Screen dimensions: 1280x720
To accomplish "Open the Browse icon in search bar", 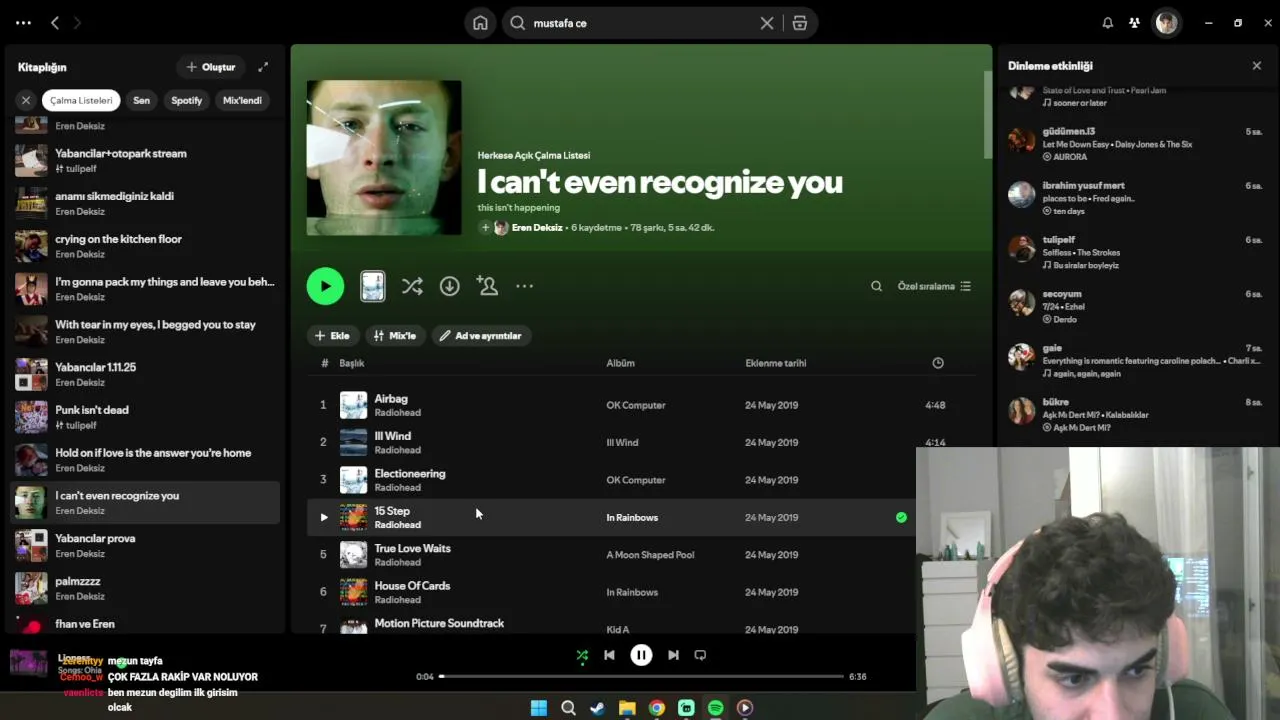I will coord(800,23).
